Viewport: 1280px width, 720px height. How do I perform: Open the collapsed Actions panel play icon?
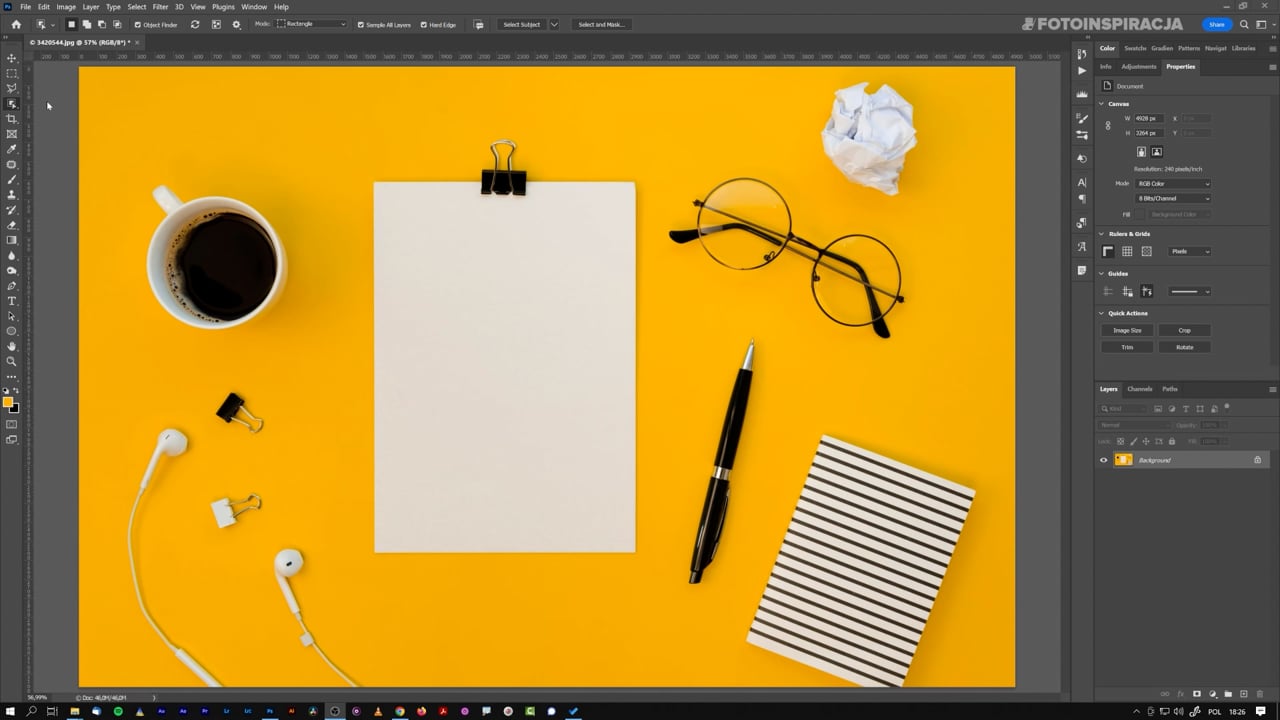pos(1082,70)
